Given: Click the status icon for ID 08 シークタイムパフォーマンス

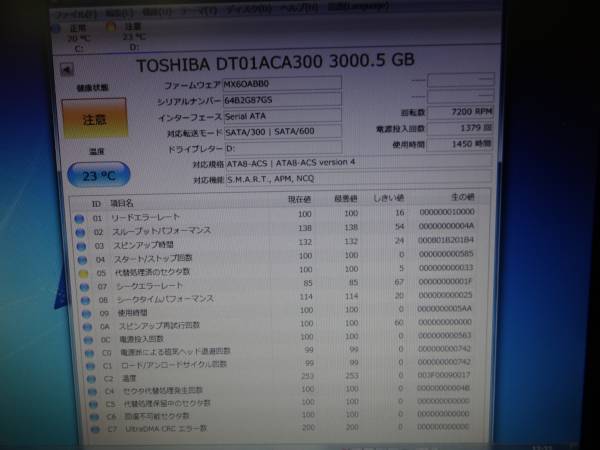Looking at the screenshot, I should [x=85, y=300].
